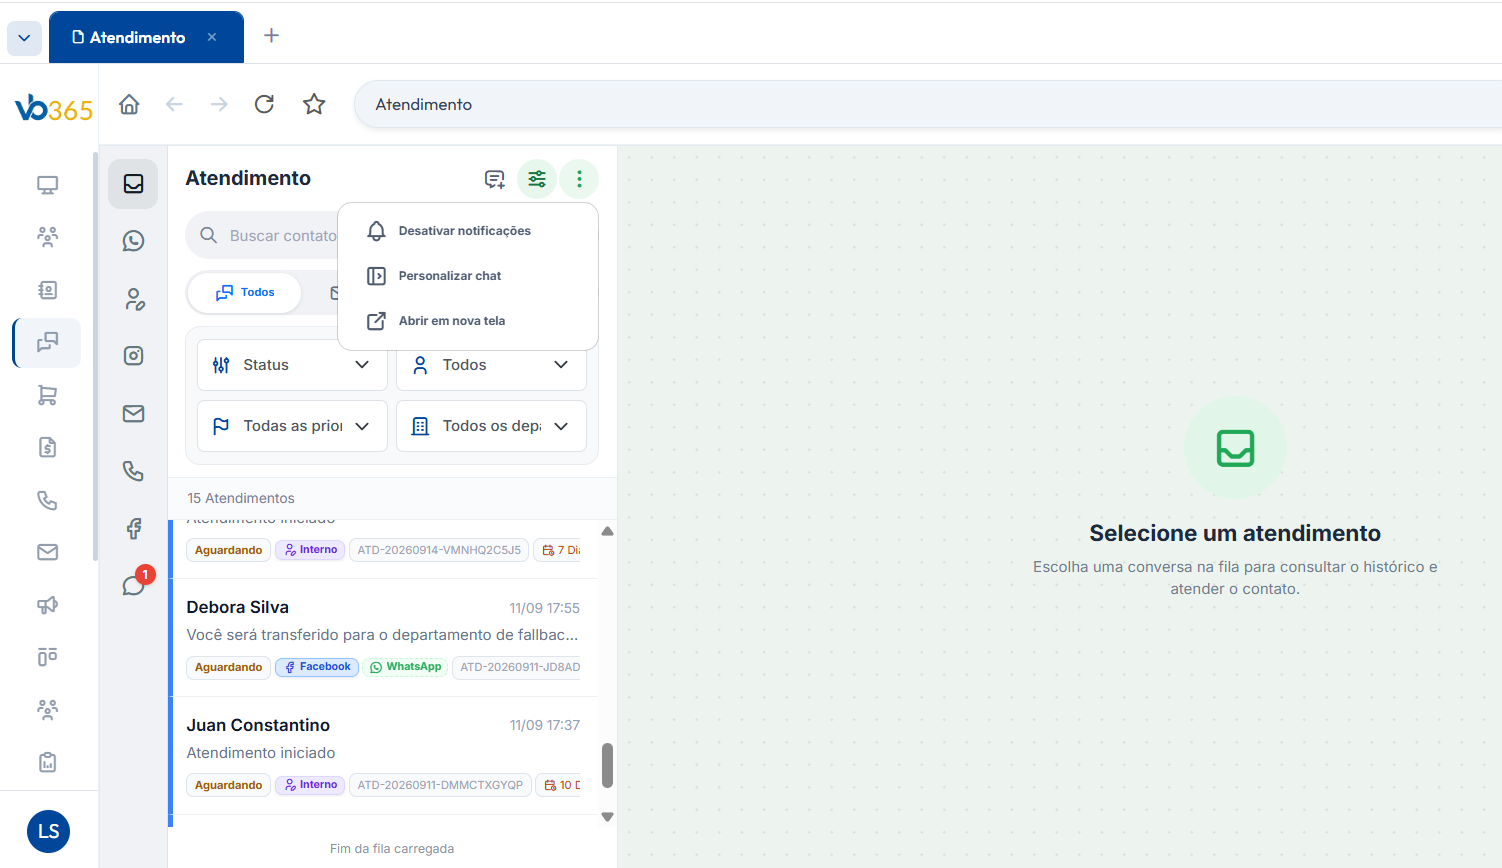Open the Facebook channel icon

133,528
